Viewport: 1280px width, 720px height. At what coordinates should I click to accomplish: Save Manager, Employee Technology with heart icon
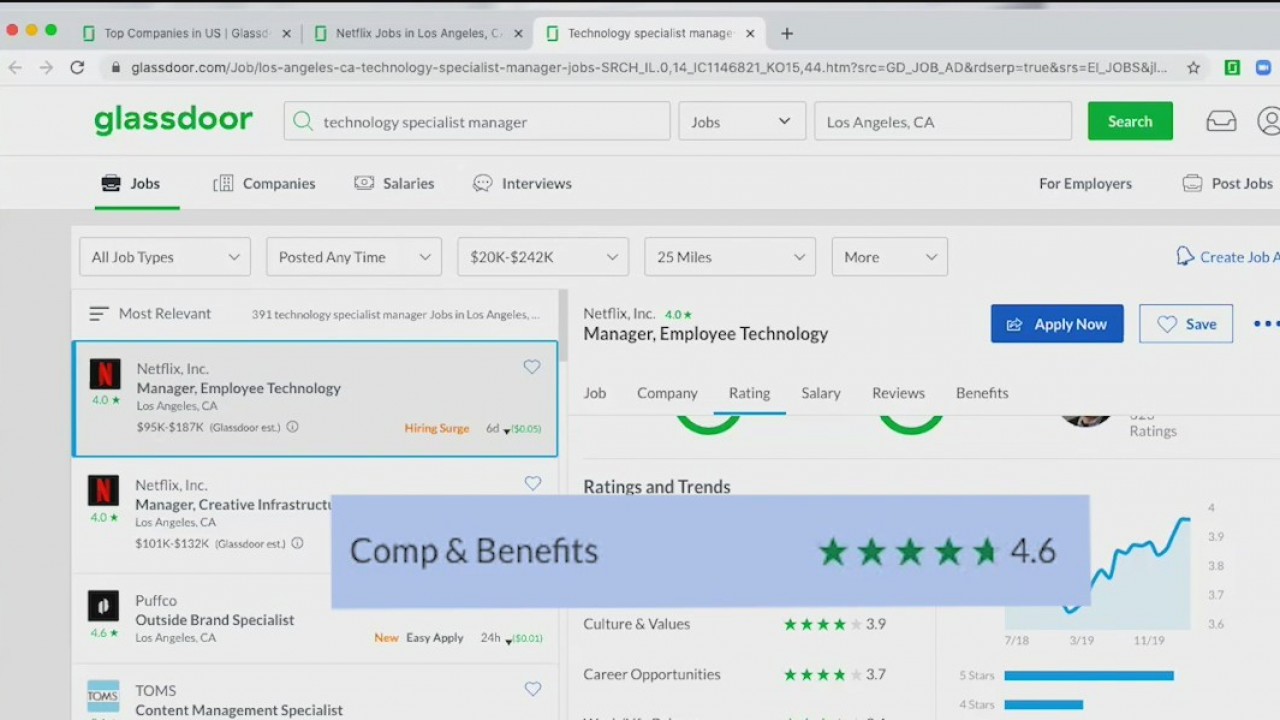click(532, 367)
